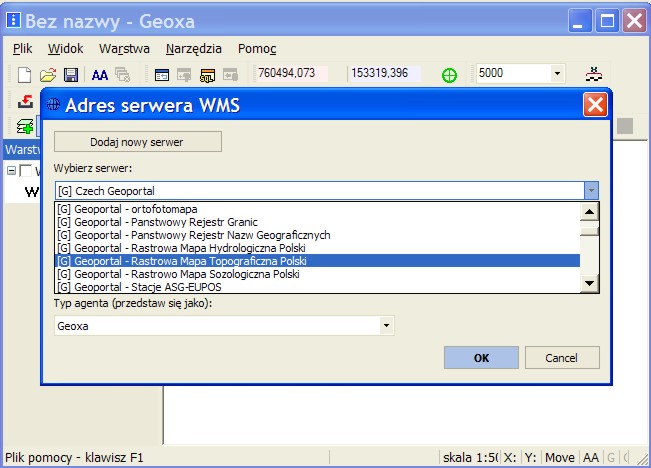Click the Cancel button
The width and height of the screenshot is (651, 468).
point(562,358)
